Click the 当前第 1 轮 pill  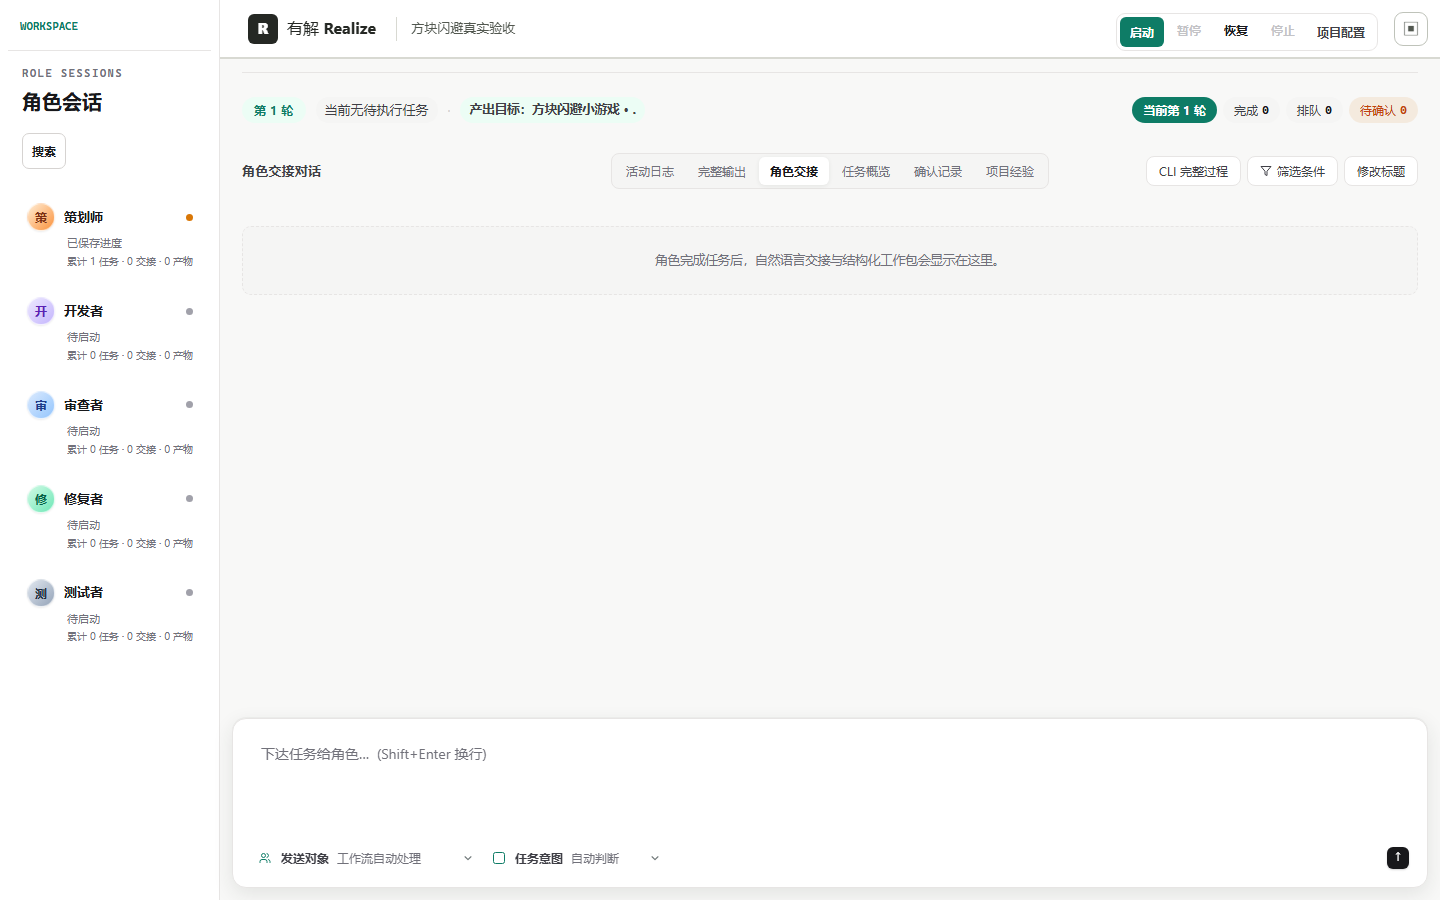click(1174, 110)
